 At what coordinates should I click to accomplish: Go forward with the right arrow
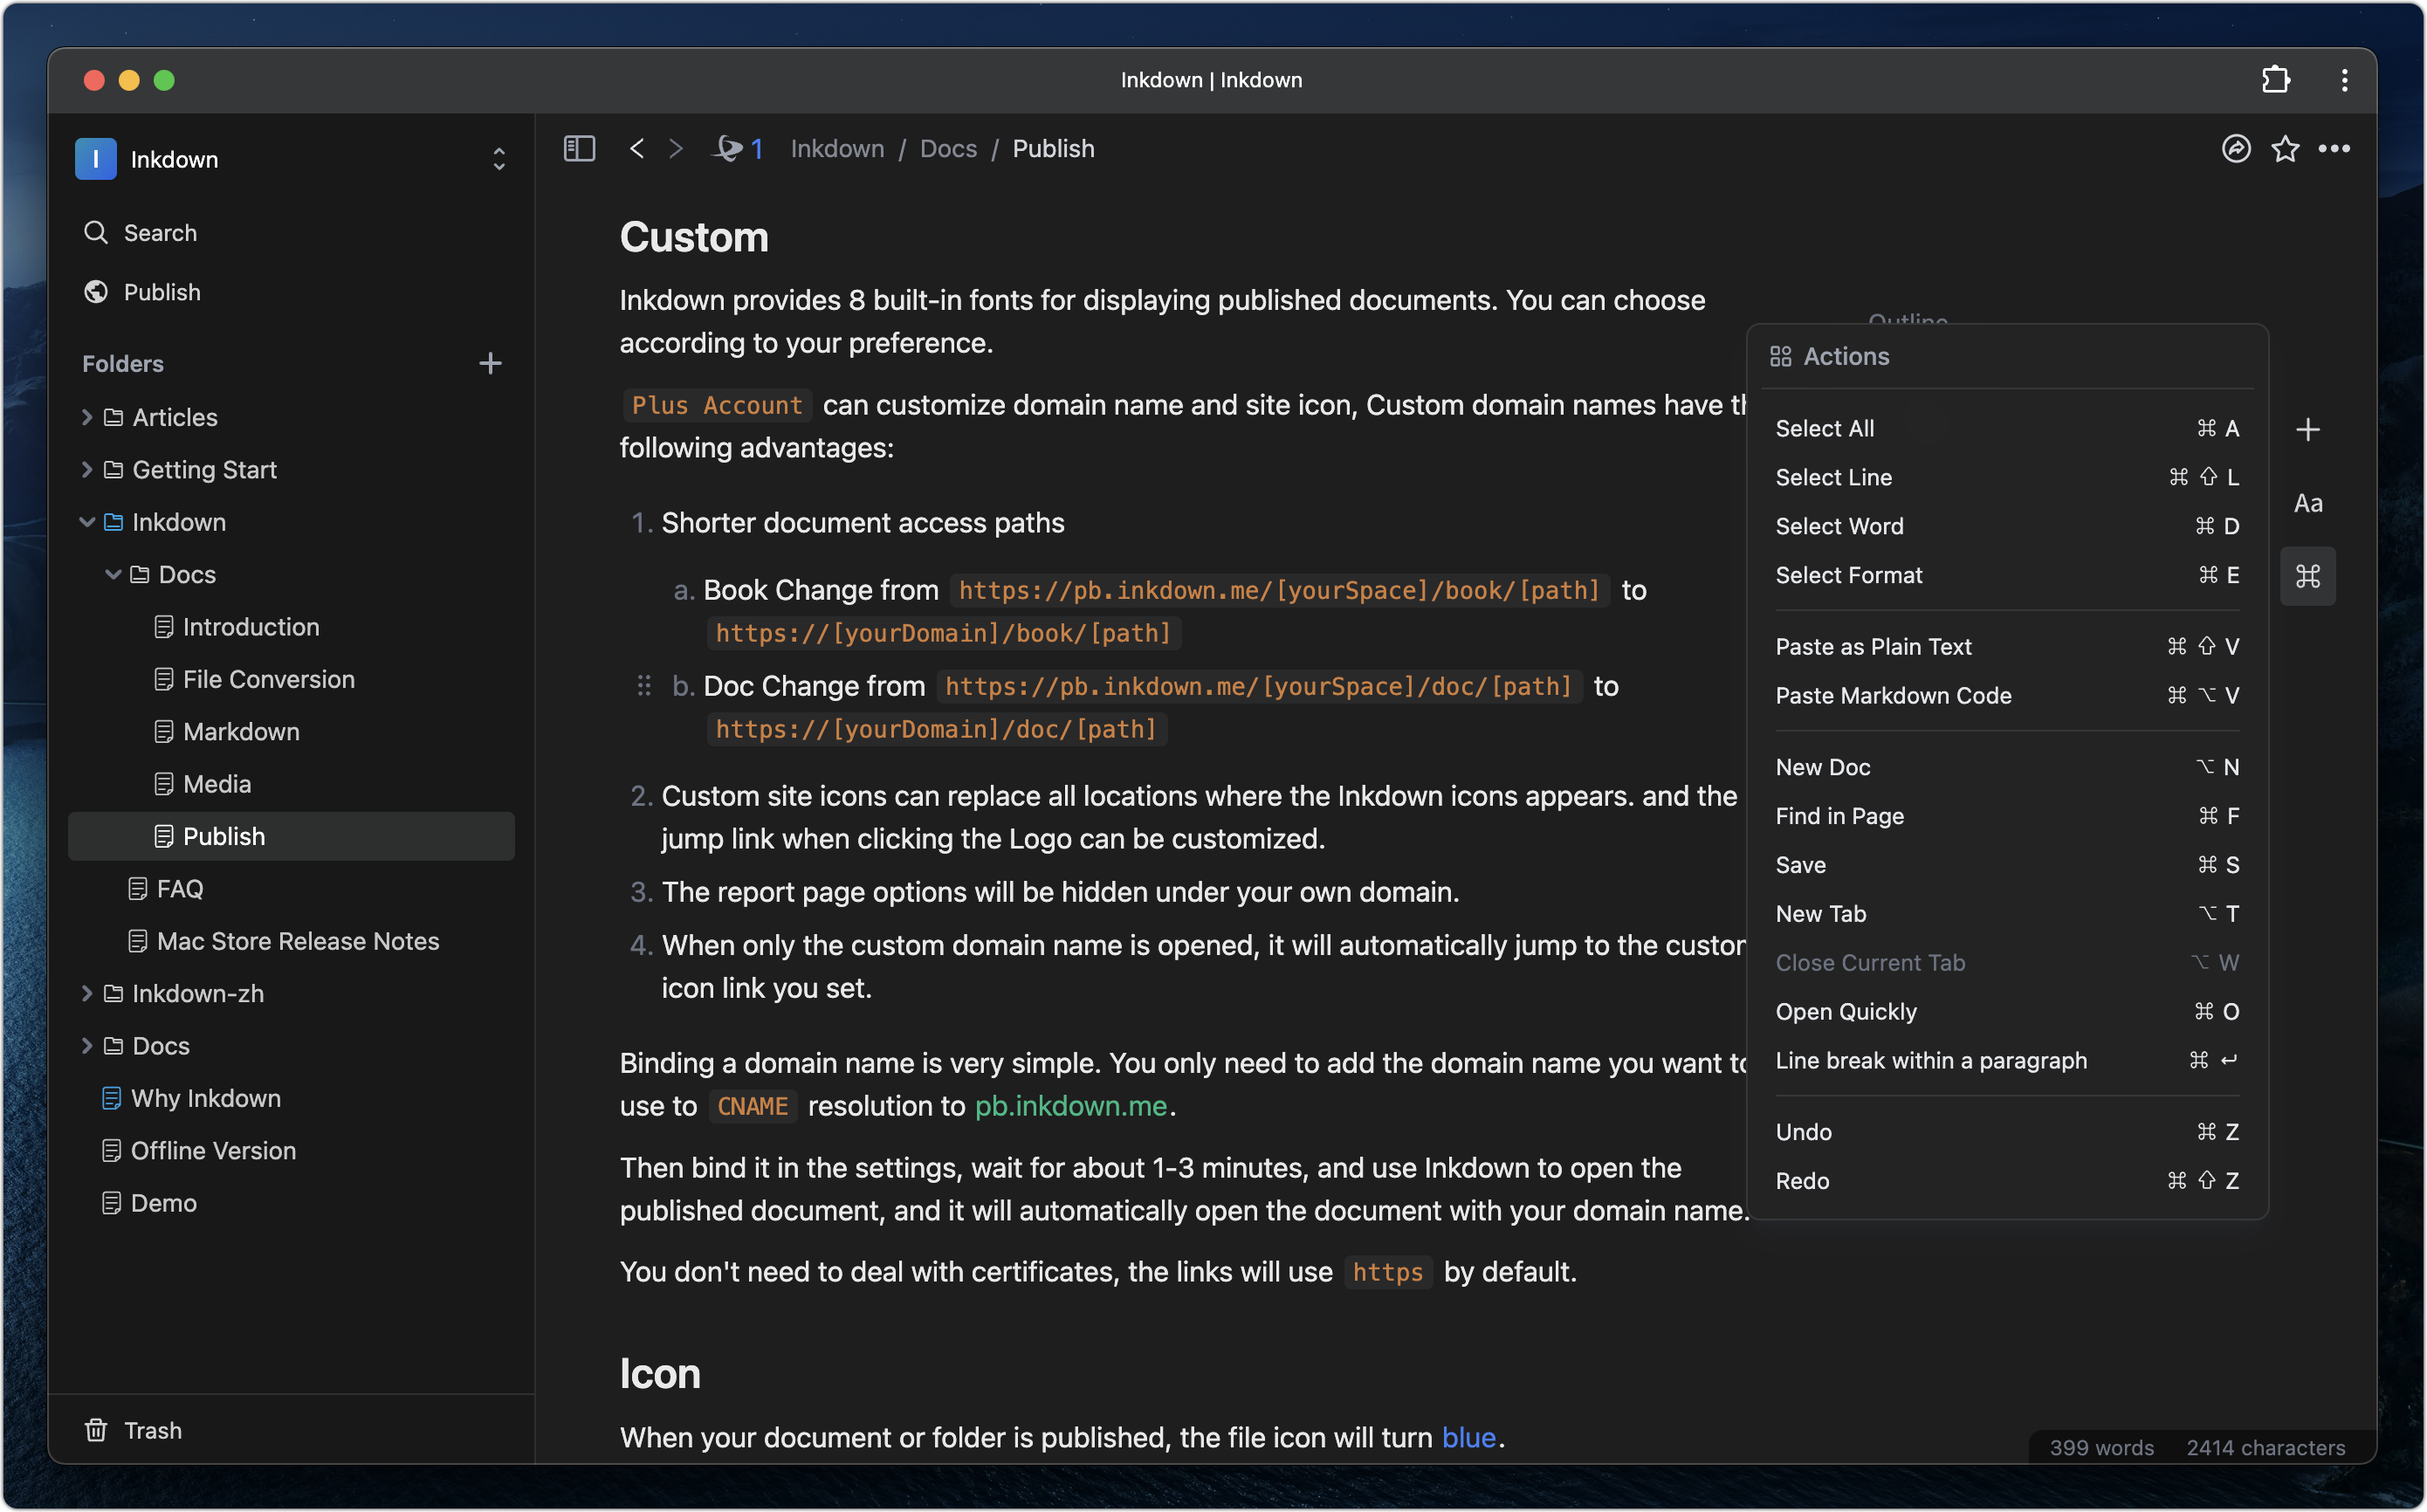pyautogui.click(x=676, y=148)
